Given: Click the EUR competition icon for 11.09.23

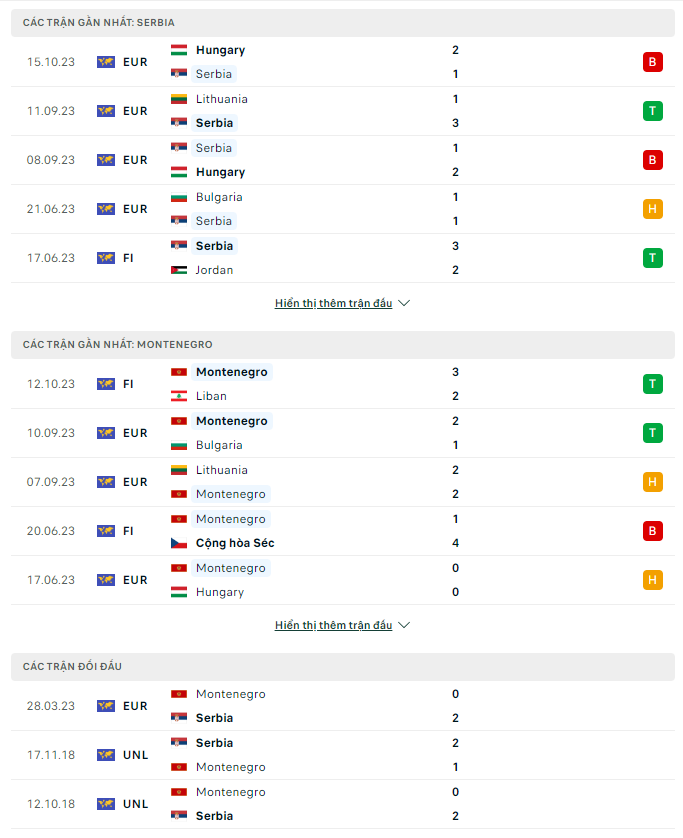Looking at the screenshot, I should coord(106,111).
